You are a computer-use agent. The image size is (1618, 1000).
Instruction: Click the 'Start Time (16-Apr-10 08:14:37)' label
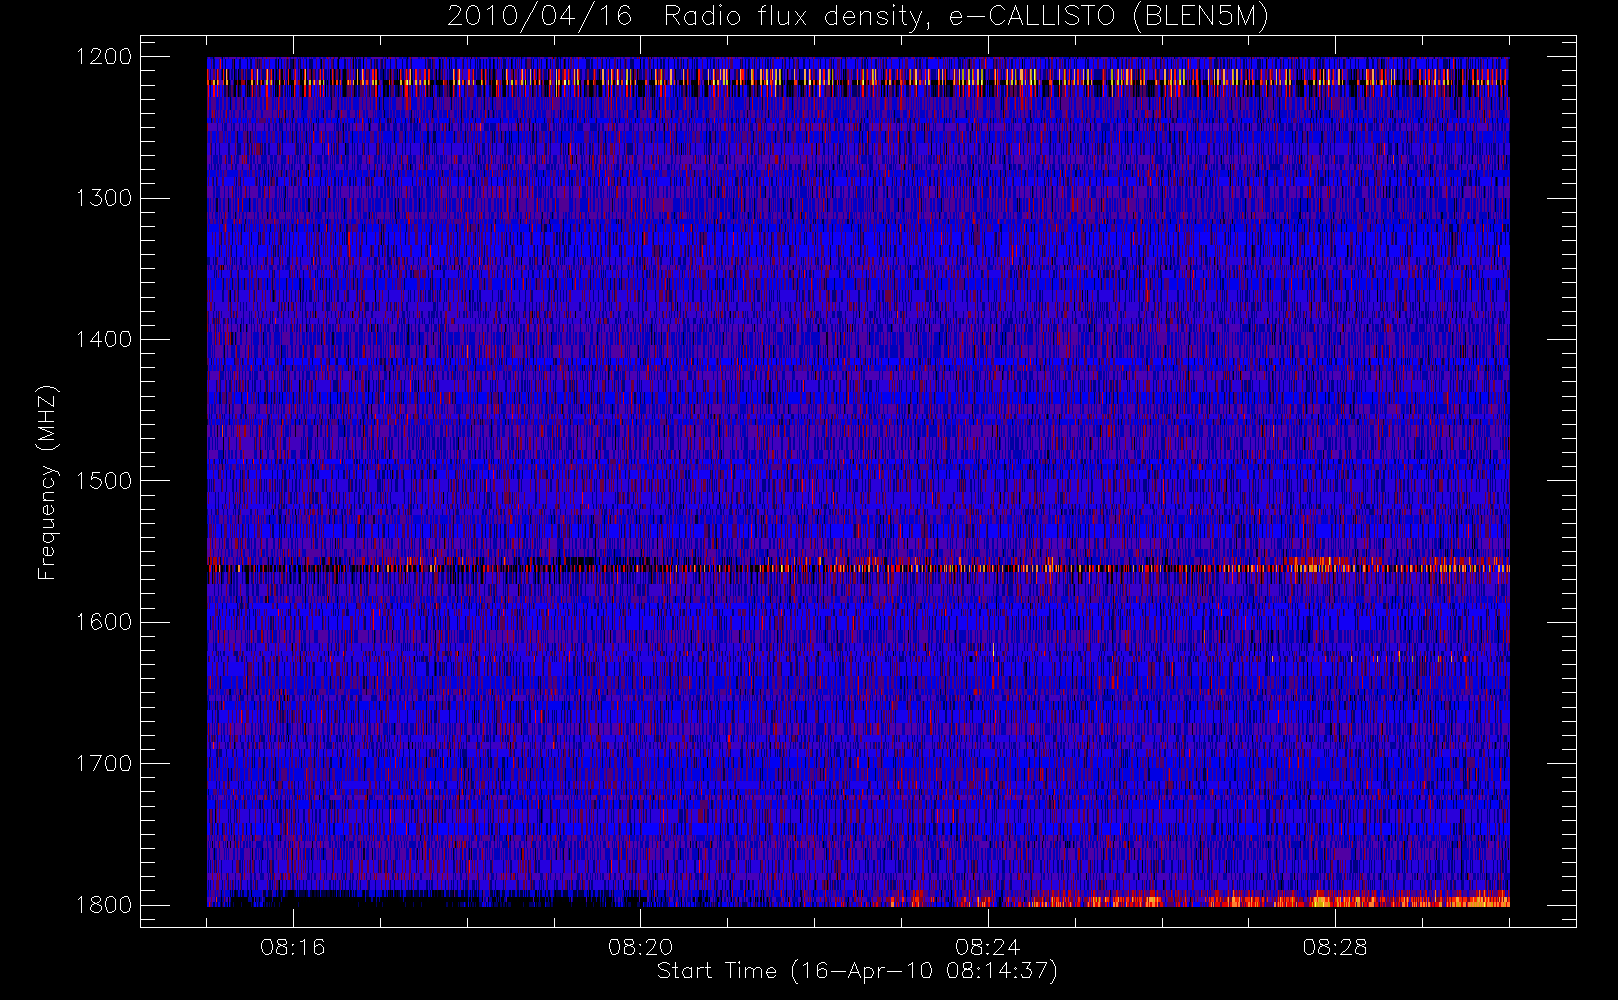coord(857,971)
